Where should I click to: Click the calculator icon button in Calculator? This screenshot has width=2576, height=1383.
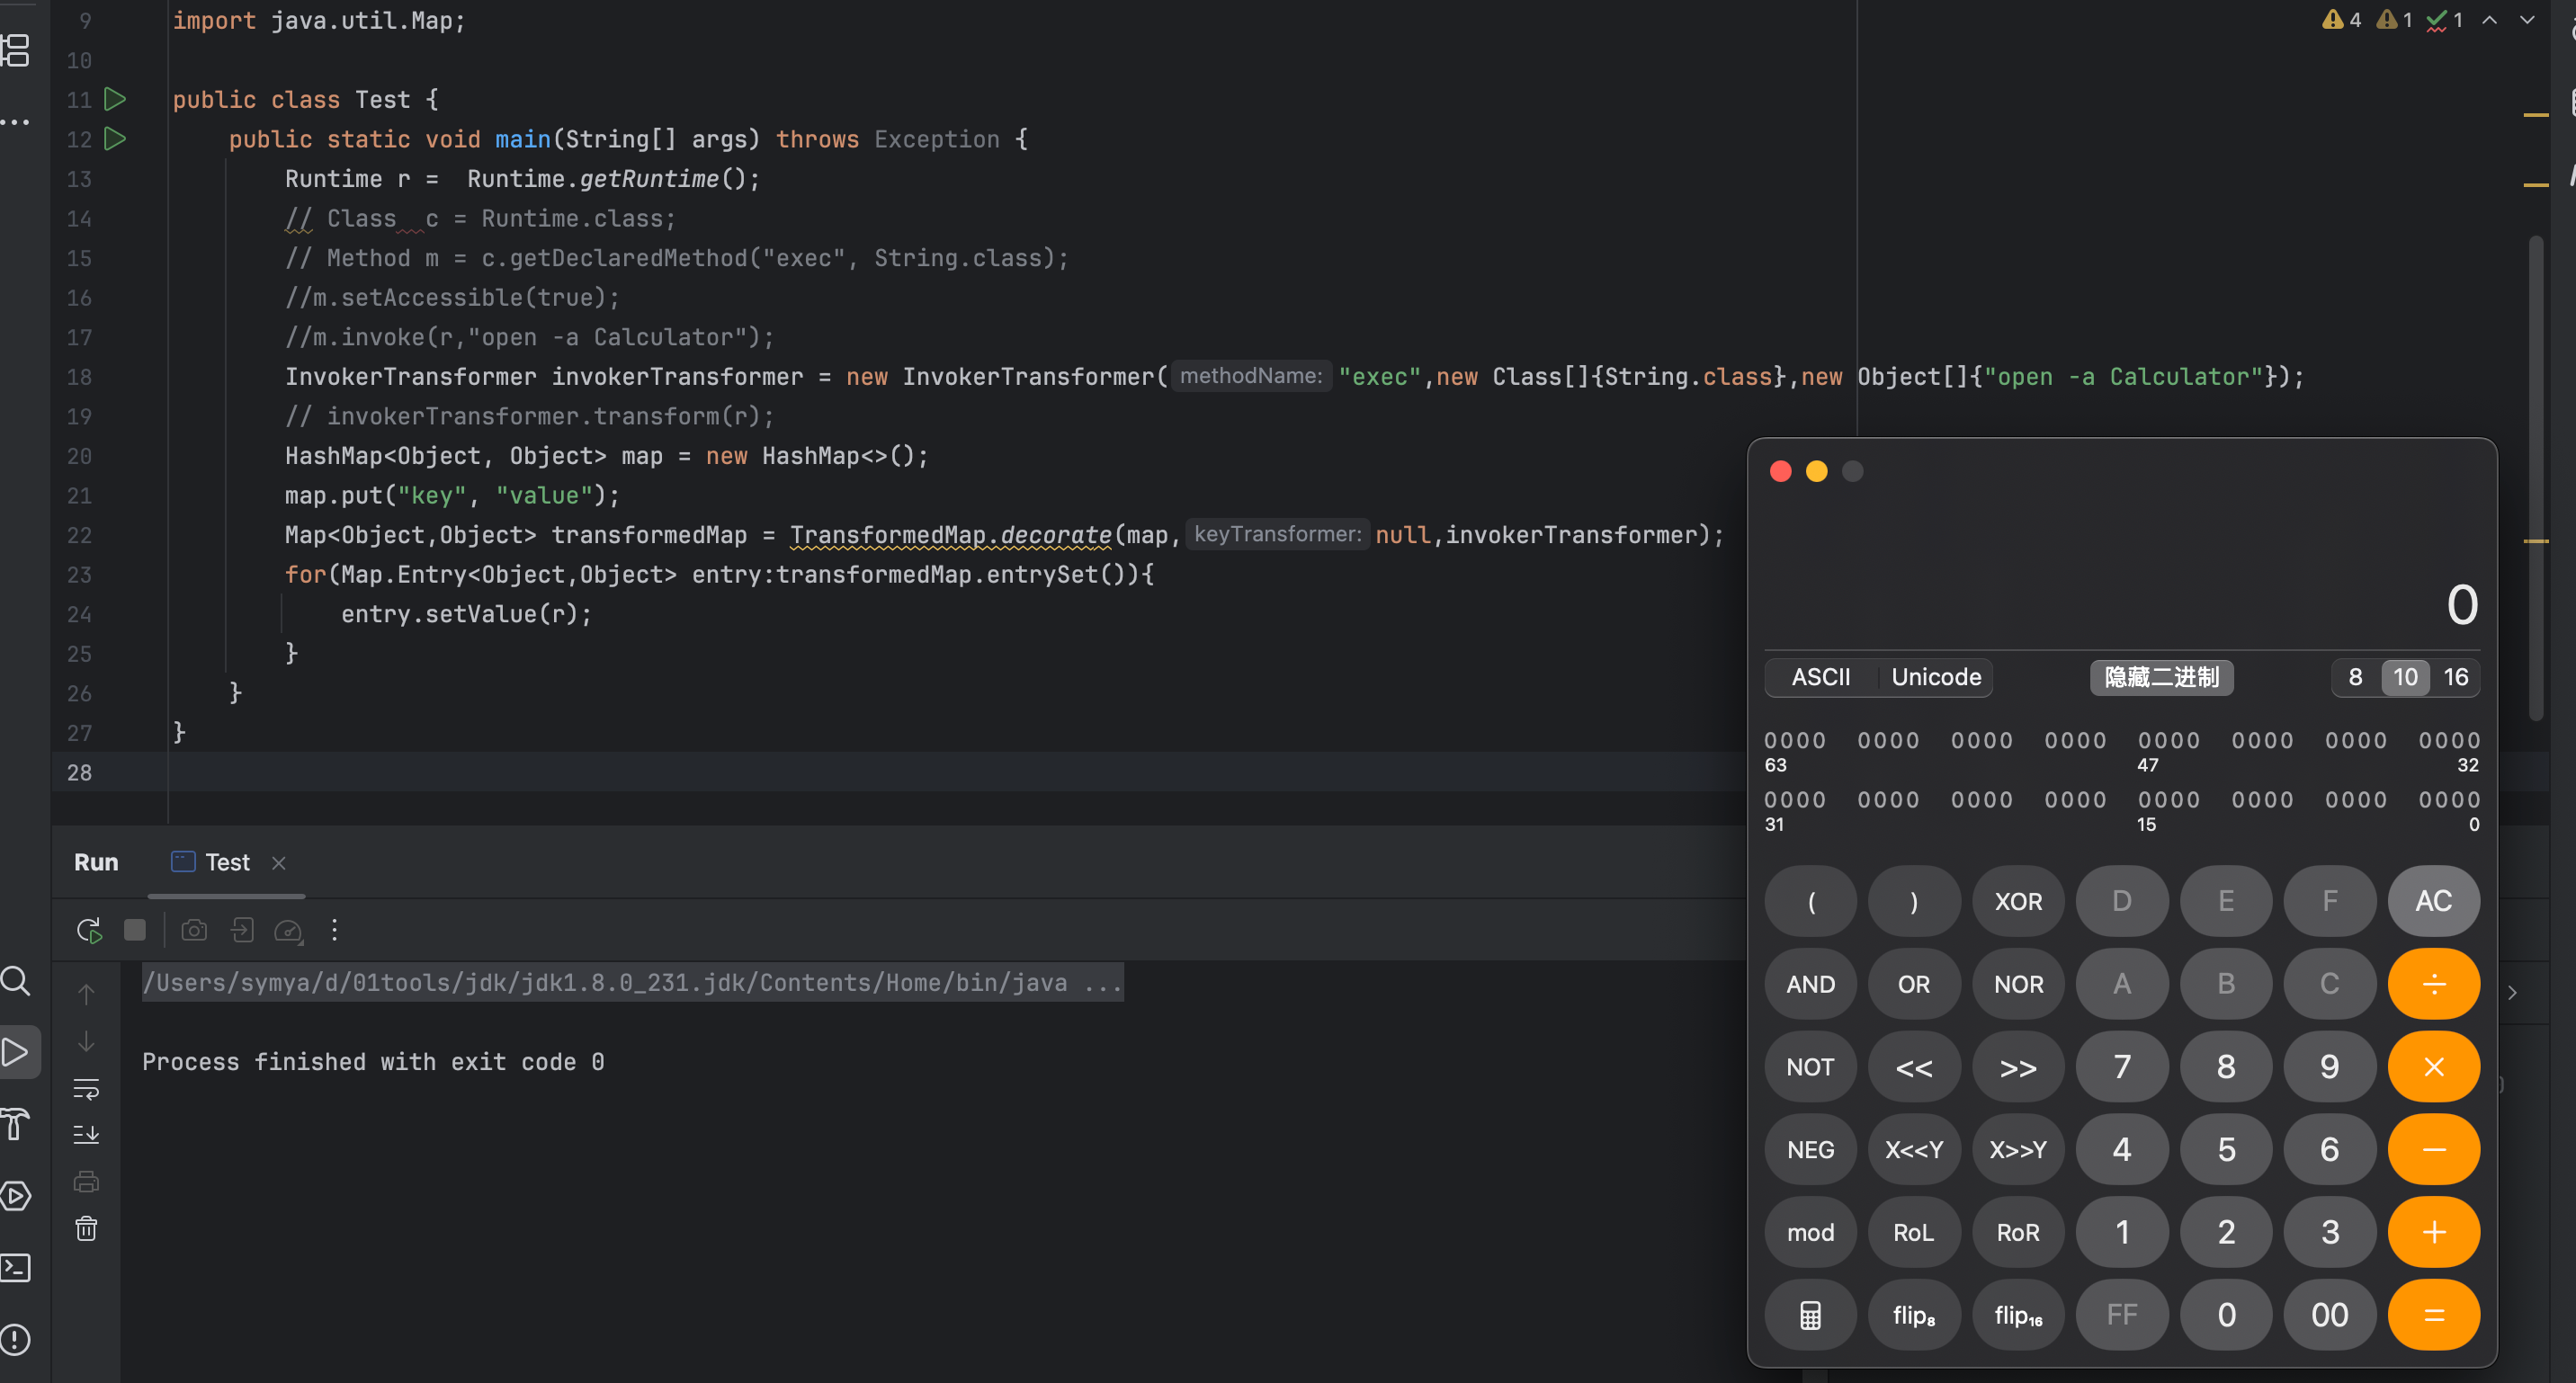(x=1810, y=1314)
